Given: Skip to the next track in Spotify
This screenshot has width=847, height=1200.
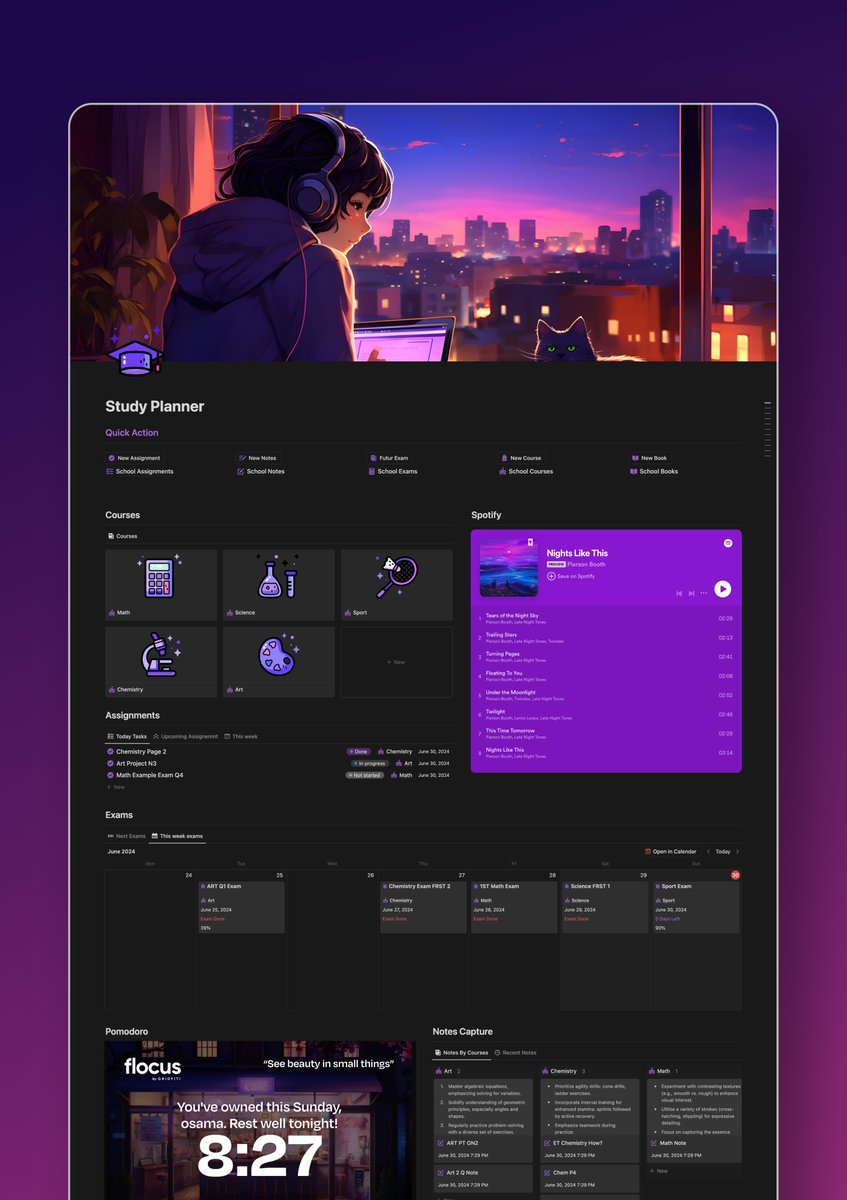Looking at the screenshot, I should point(691,593).
